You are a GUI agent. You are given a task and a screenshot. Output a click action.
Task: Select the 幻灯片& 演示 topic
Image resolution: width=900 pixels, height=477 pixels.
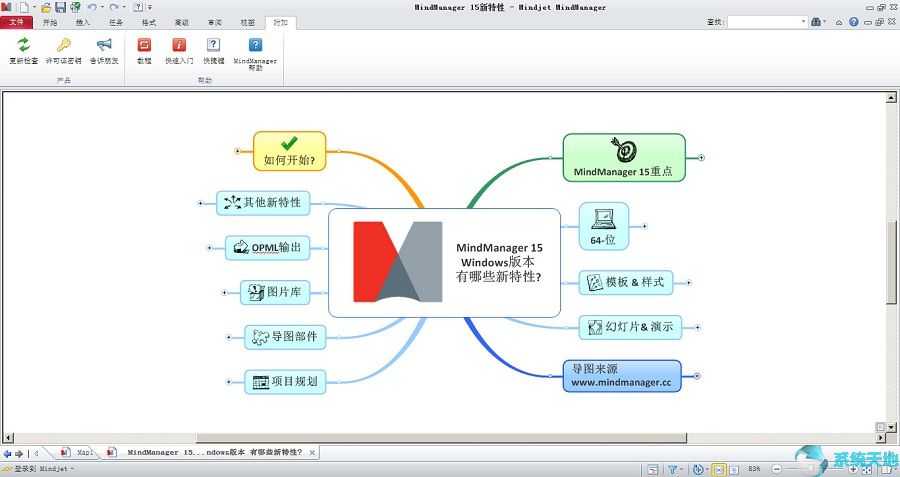(x=630, y=327)
